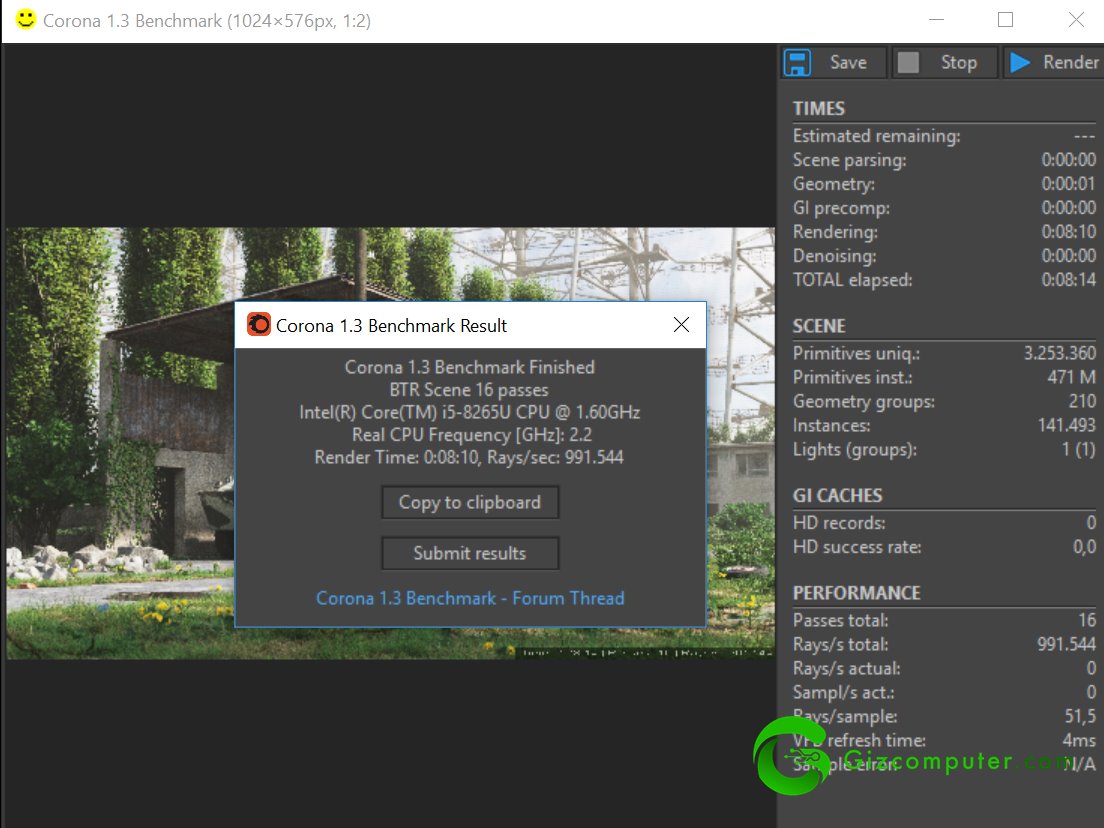This screenshot has height=828, width=1104.
Task: Click the Save button with floppy icon
Action: tap(834, 63)
